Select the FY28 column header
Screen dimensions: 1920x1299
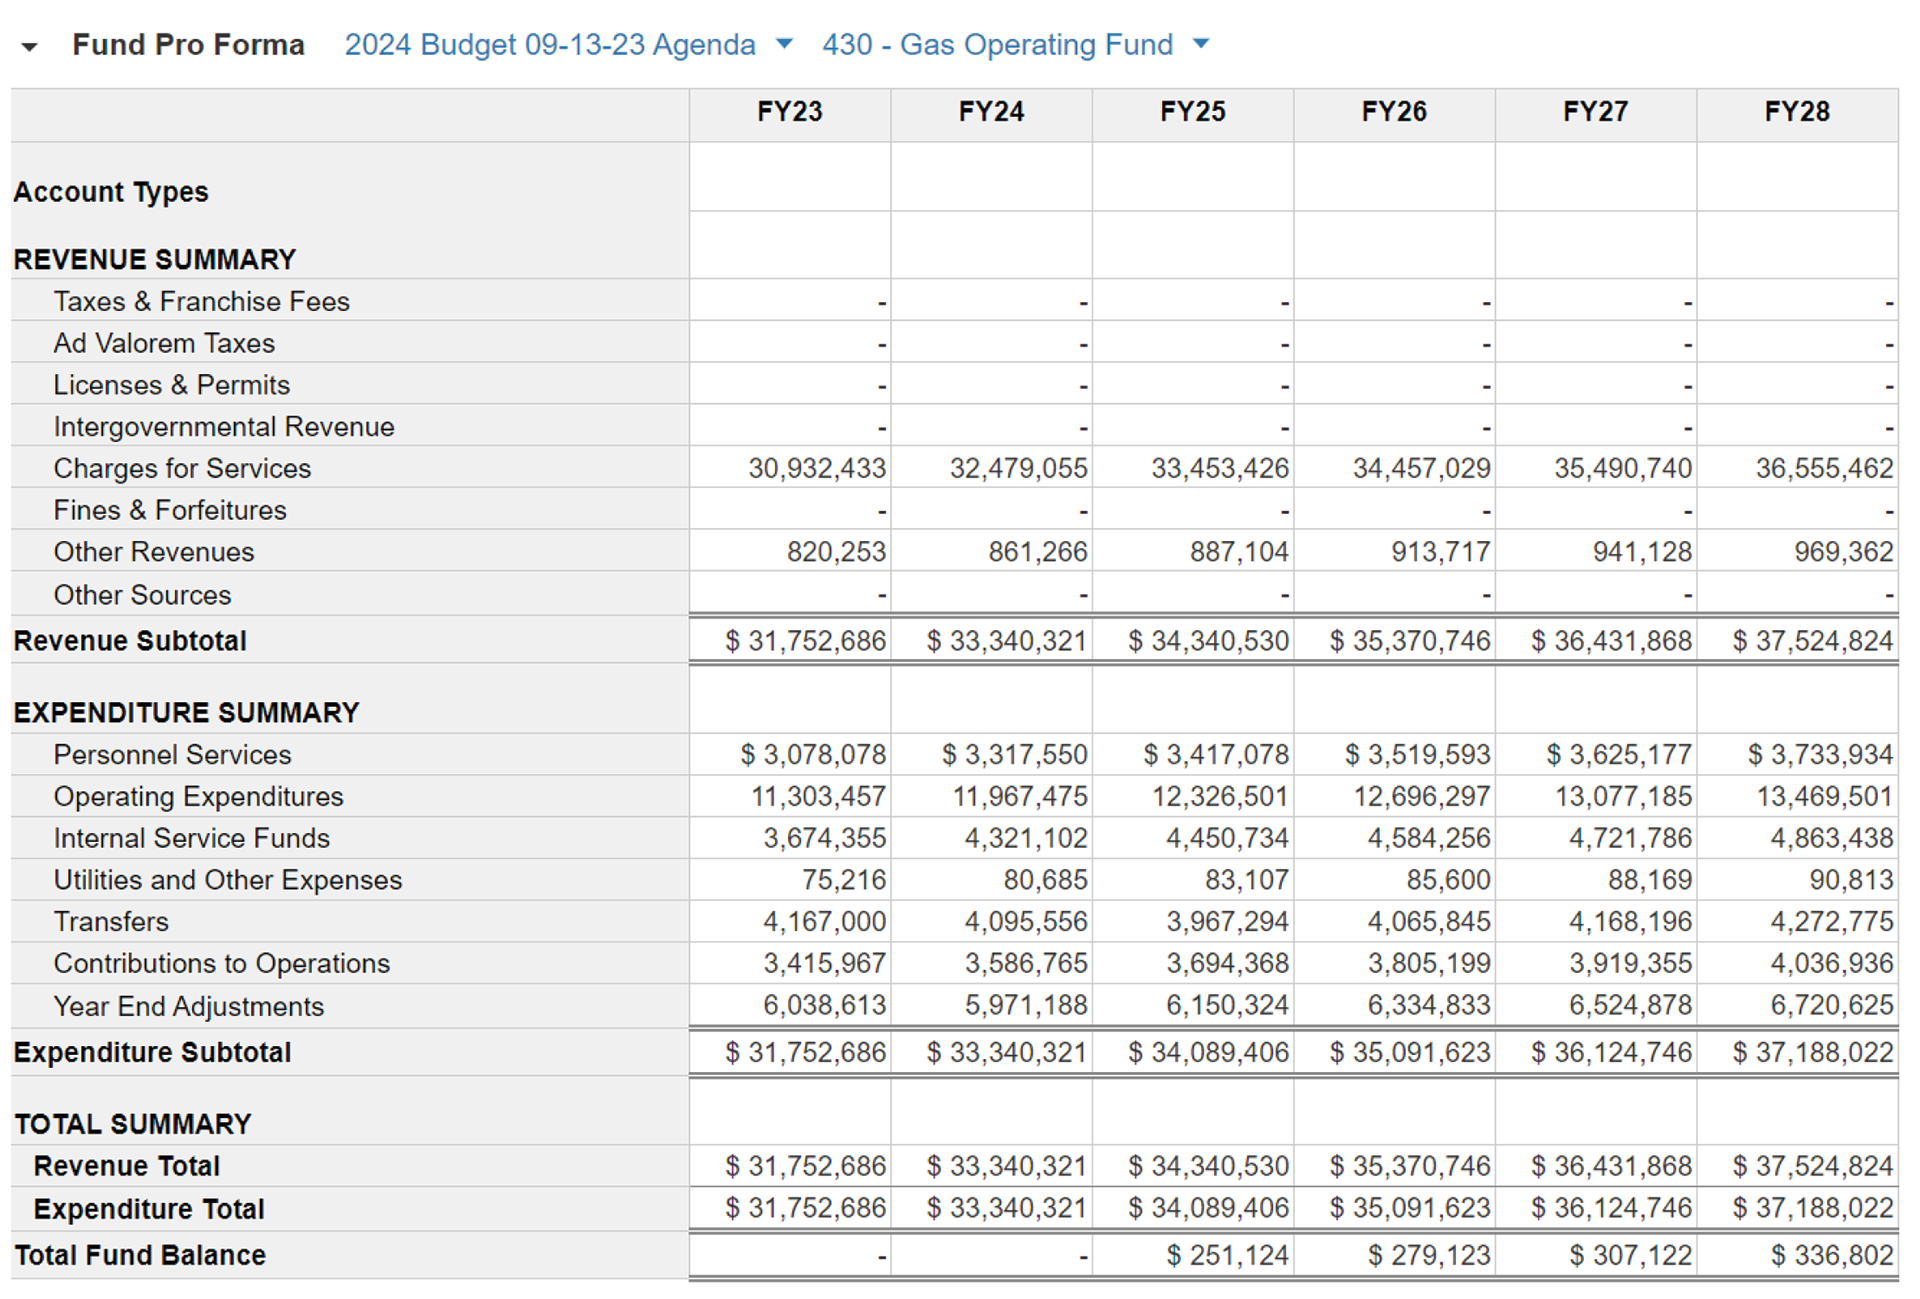coord(1797,112)
